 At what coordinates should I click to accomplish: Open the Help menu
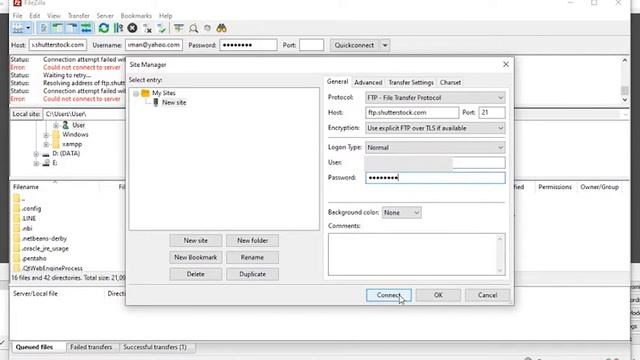point(165,16)
